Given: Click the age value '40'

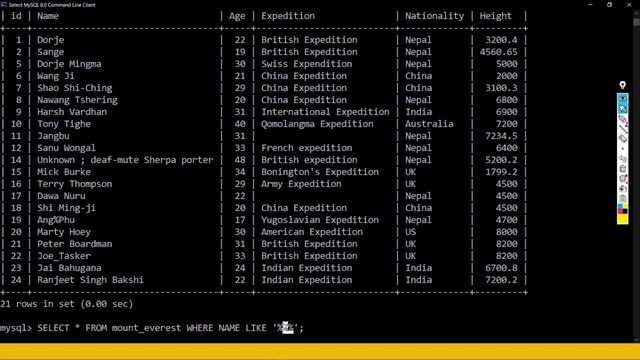Looking at the screenshot, I should [x=240, y=124].
